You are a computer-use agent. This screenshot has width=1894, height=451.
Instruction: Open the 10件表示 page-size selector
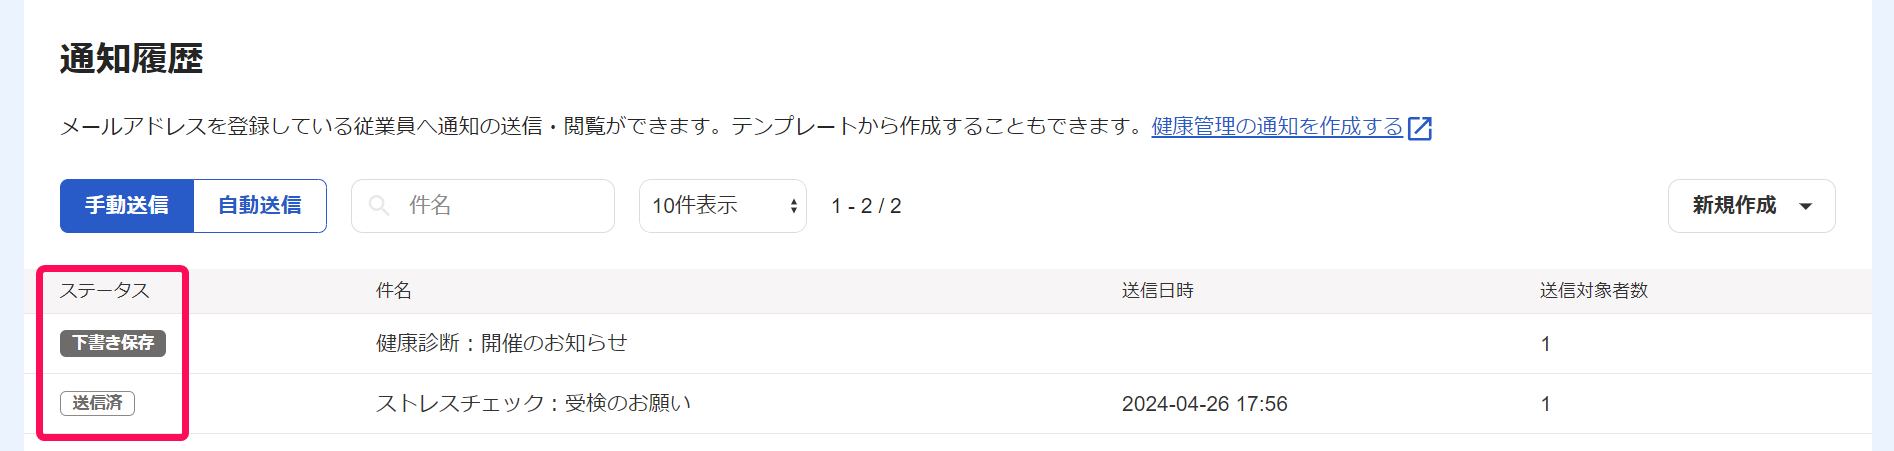tap(723, 206)
